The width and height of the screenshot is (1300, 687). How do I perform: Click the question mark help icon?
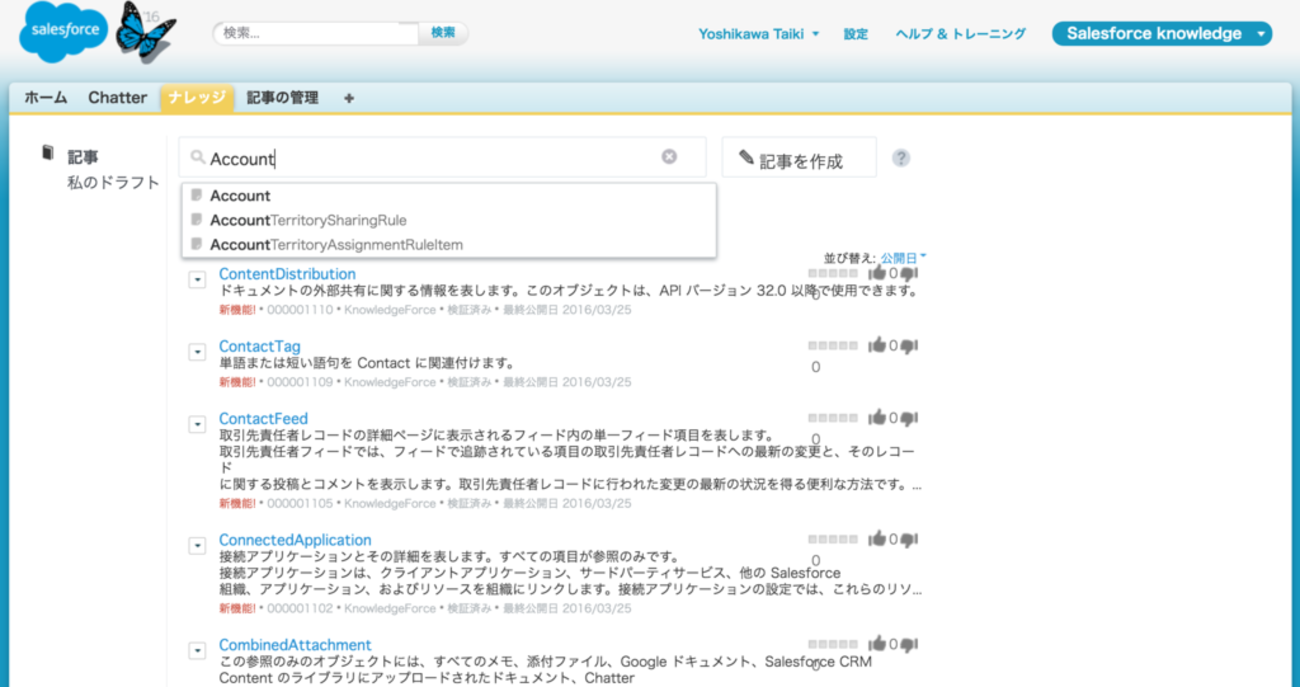(x=901, y=158)
